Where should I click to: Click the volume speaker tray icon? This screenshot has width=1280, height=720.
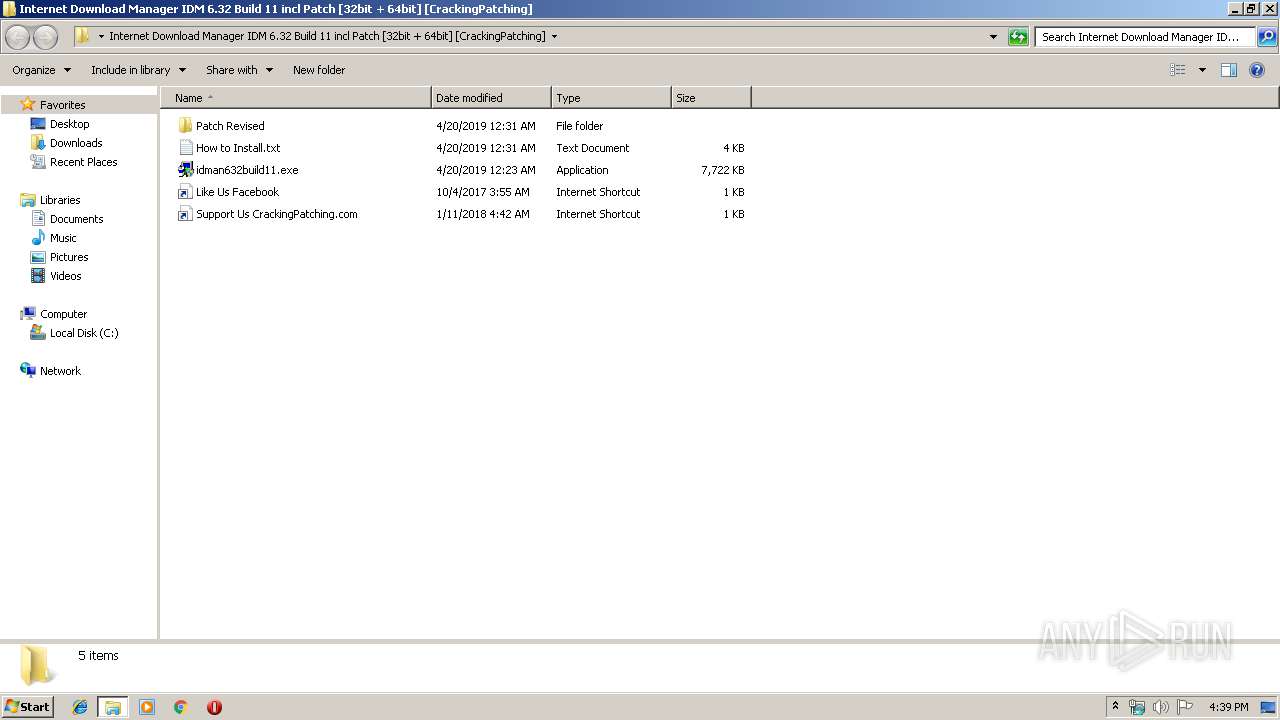click(1160, 707)
